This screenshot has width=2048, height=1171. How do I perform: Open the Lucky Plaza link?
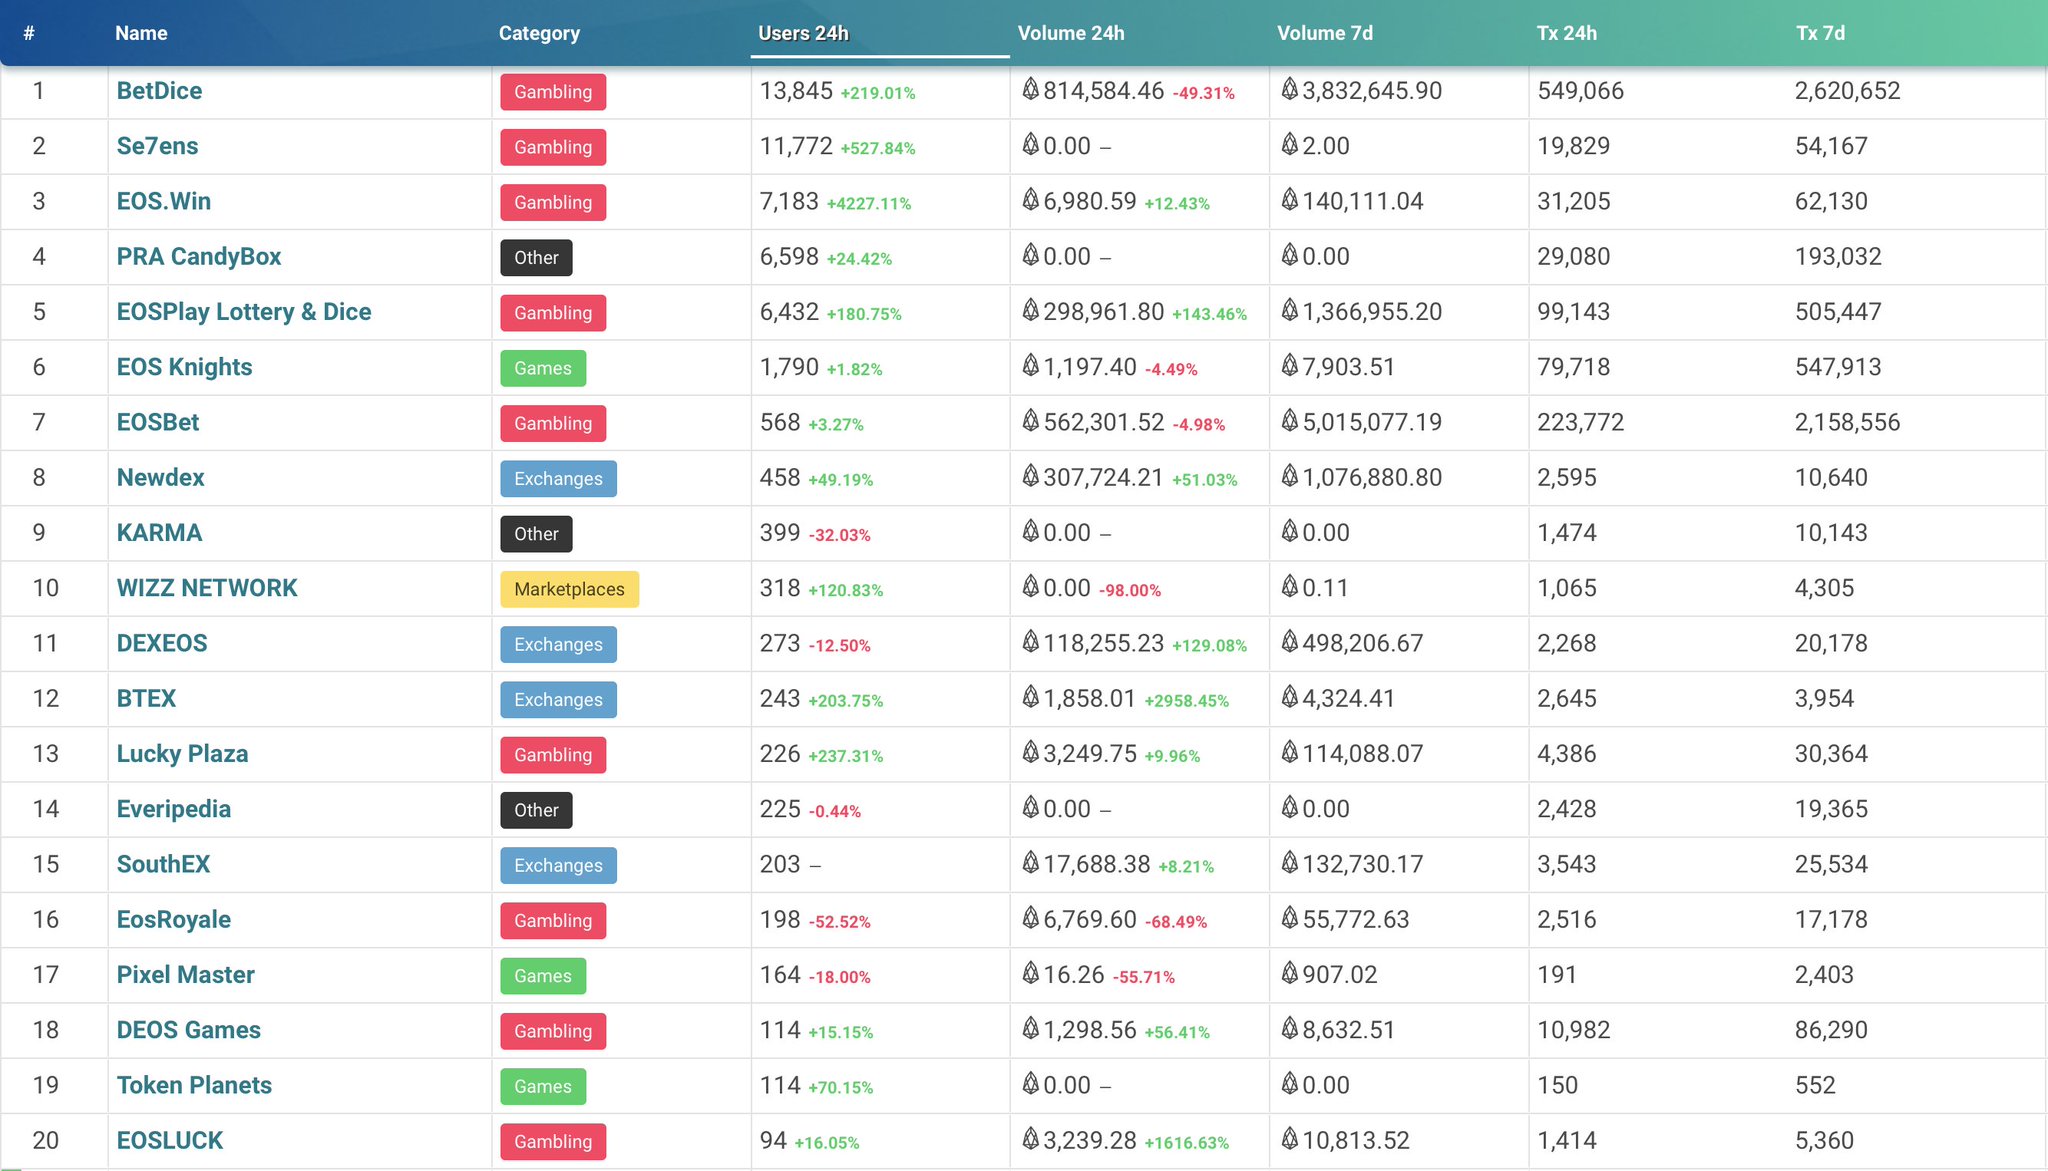(x=182, y=754)
